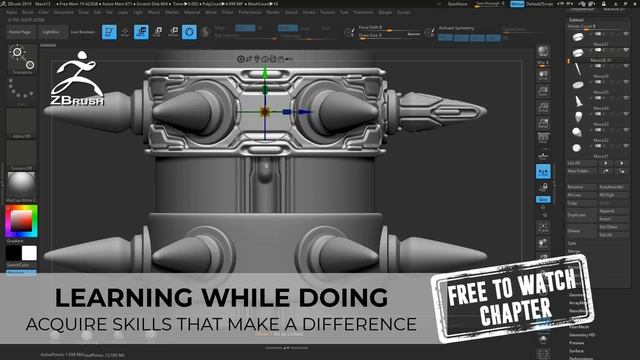Viewport: 640px width, 360px height.
Task: Select the Draw mode icon
Action: [125, 32]
